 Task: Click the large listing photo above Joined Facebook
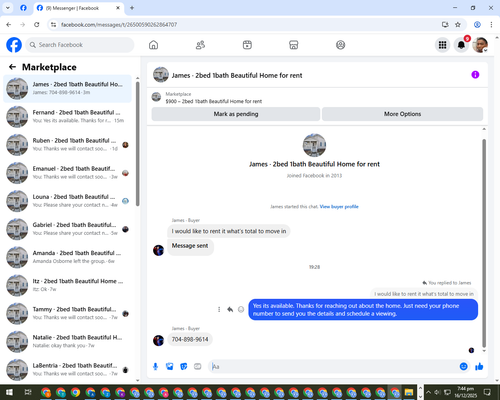[314, 145]
